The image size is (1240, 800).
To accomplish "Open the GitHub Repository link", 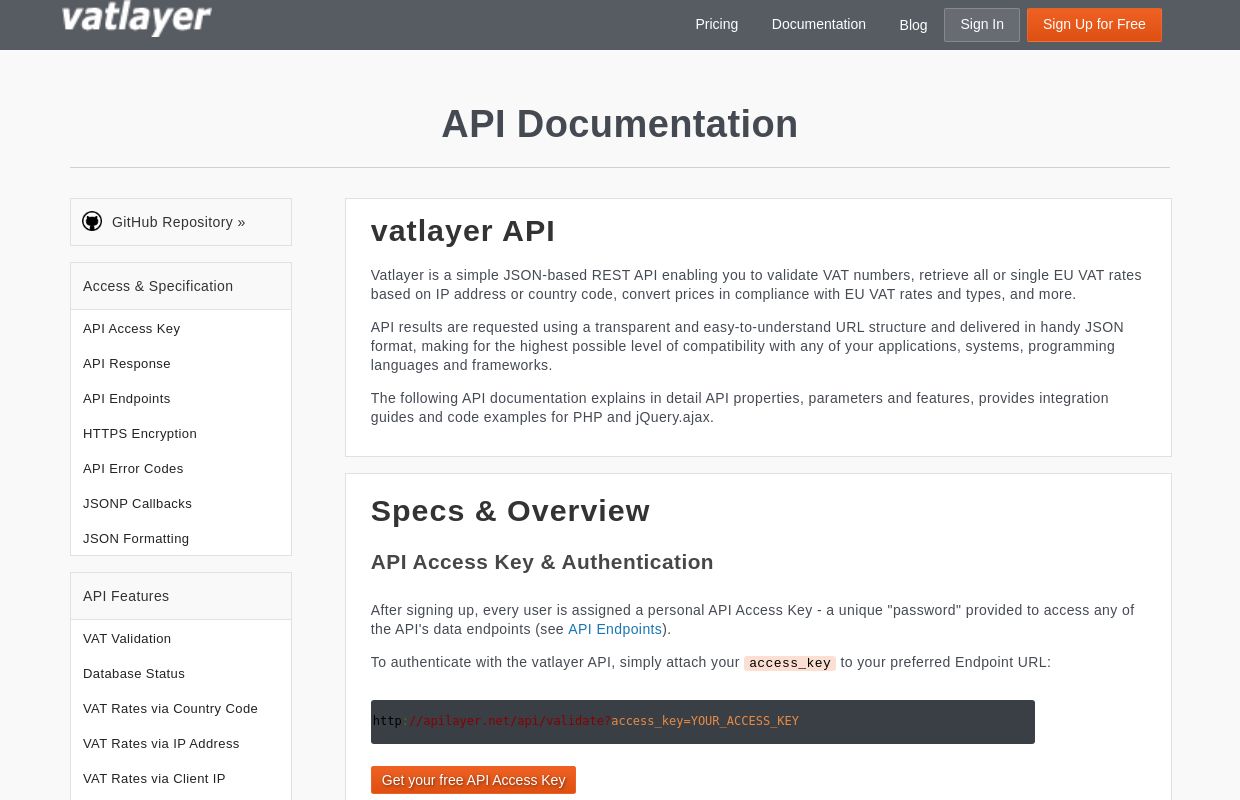I will coord(179,222).
